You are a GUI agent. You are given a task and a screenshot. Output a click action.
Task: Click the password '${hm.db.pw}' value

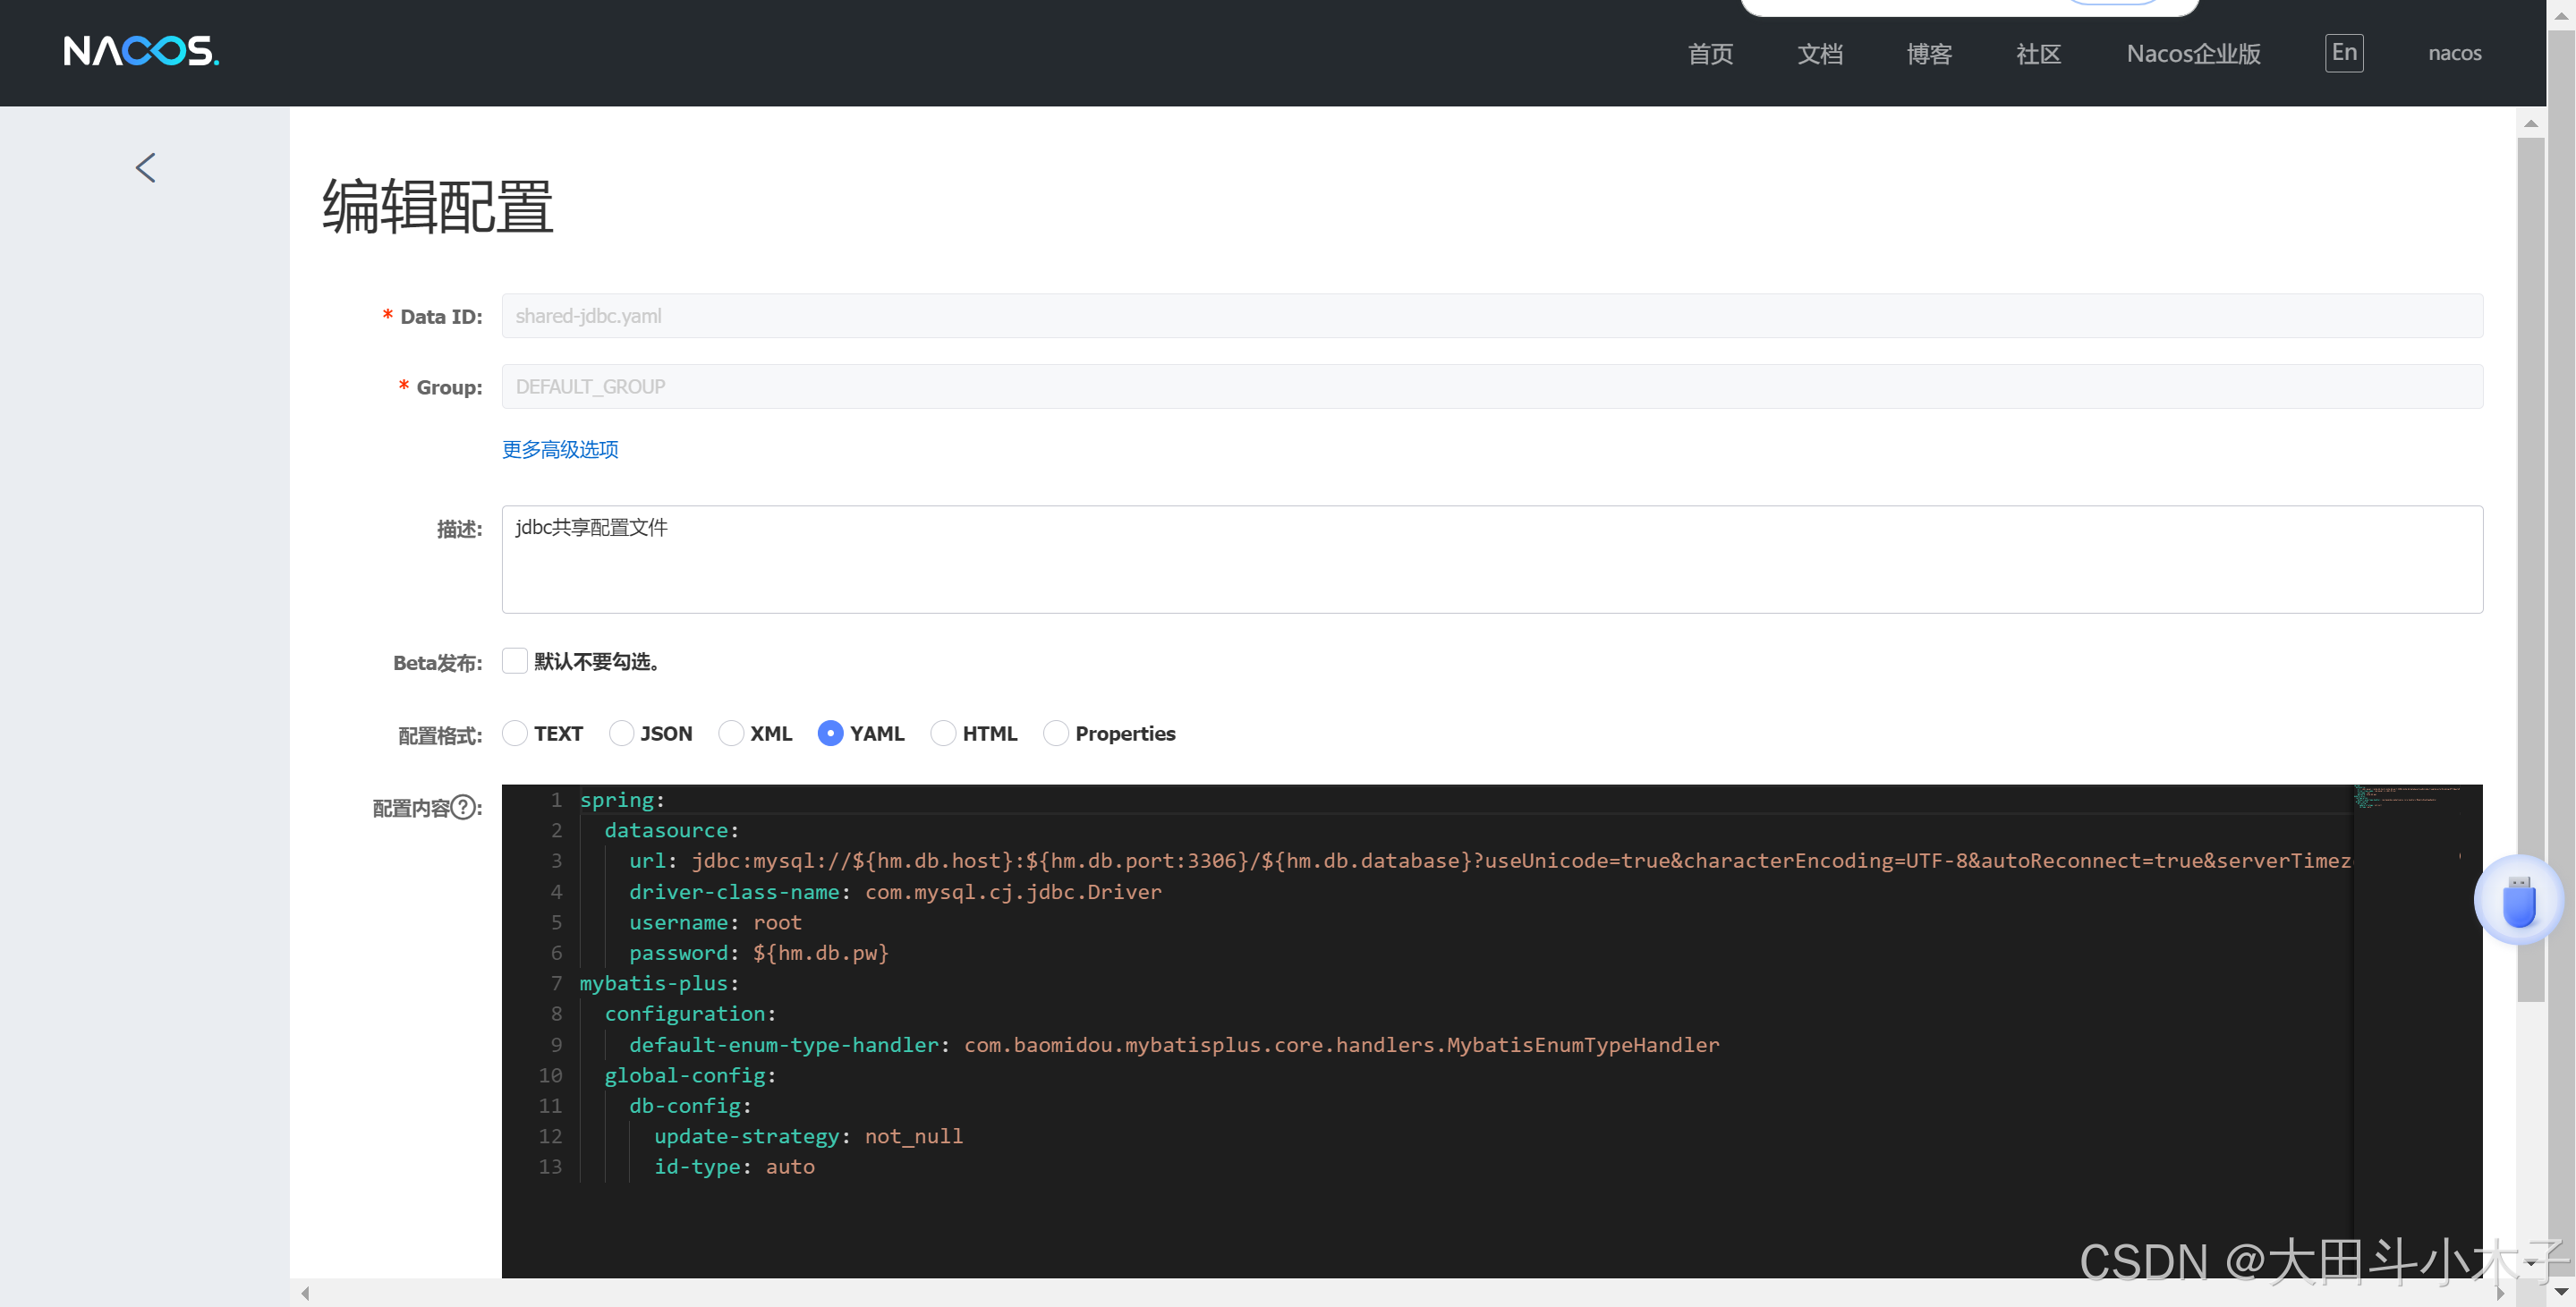point(821,953)
